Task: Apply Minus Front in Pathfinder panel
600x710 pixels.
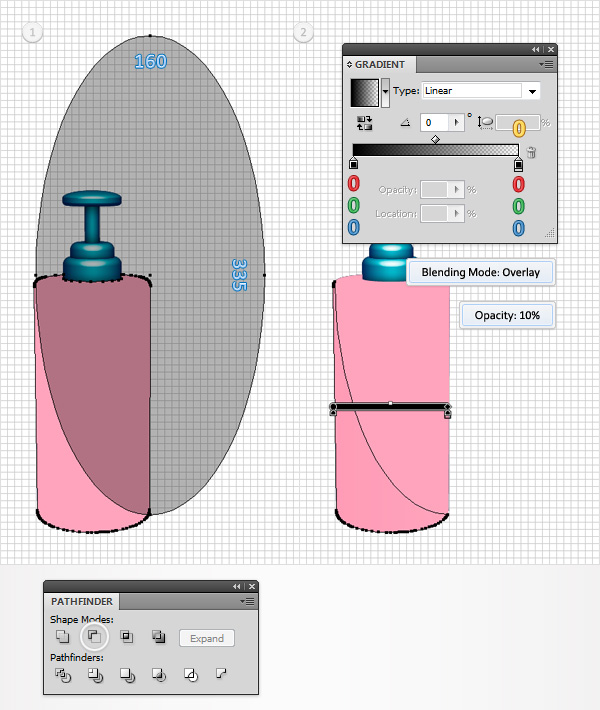Action: click(x=94, y=637)
